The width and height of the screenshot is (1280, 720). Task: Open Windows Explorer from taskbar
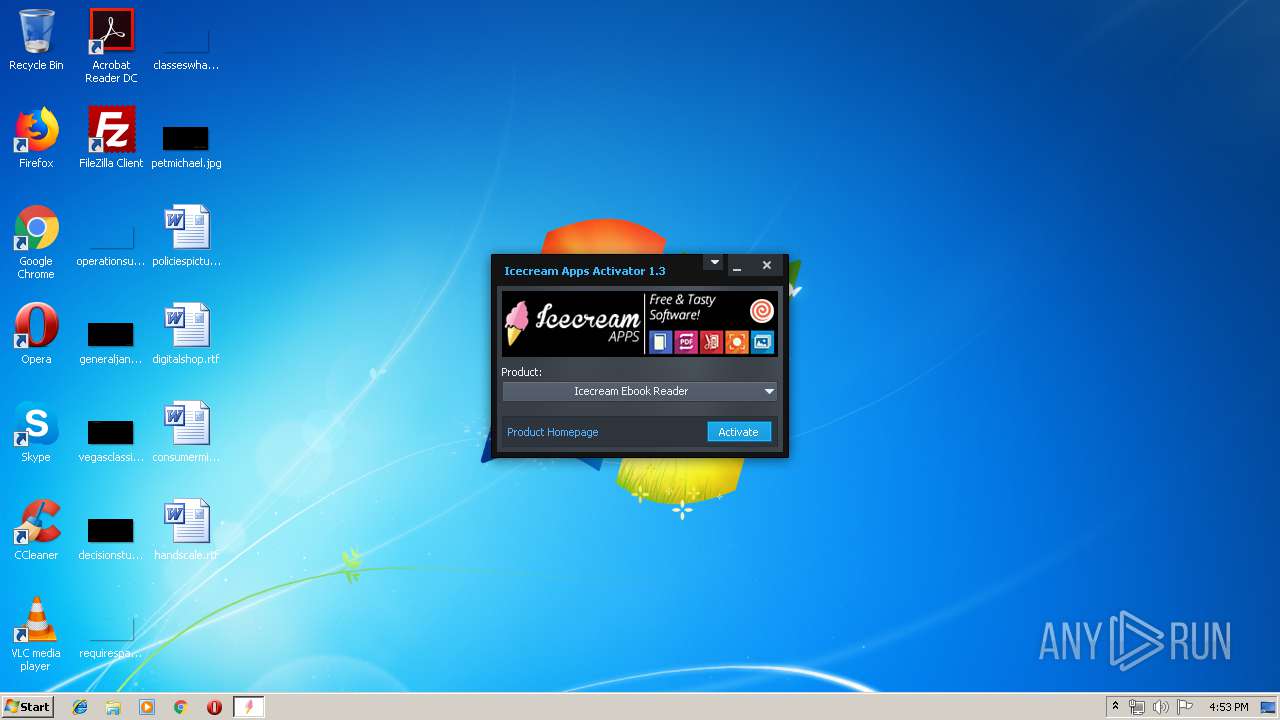[x=113, y=707]
